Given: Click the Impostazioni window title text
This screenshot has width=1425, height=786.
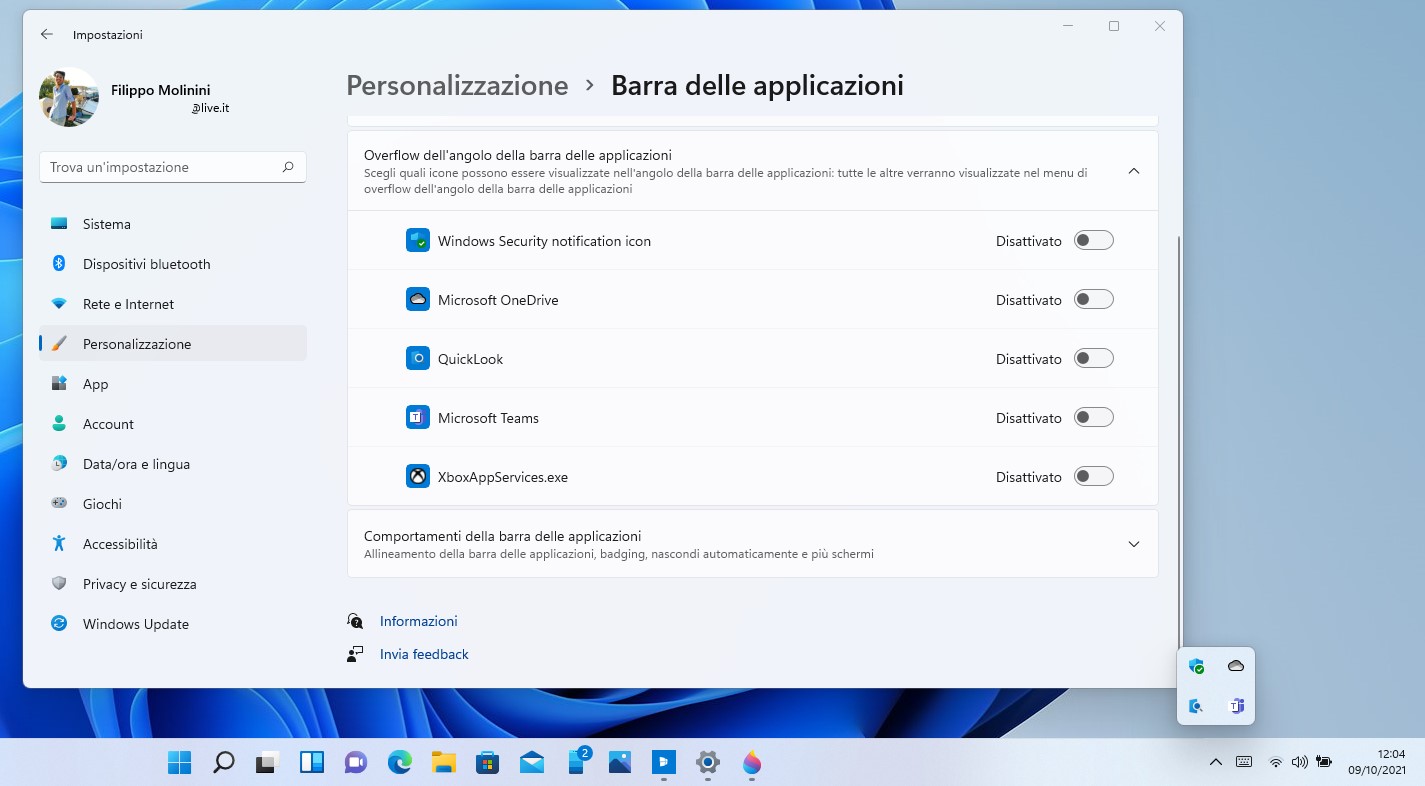Looking at the screenshot, I should pos(108,35).
